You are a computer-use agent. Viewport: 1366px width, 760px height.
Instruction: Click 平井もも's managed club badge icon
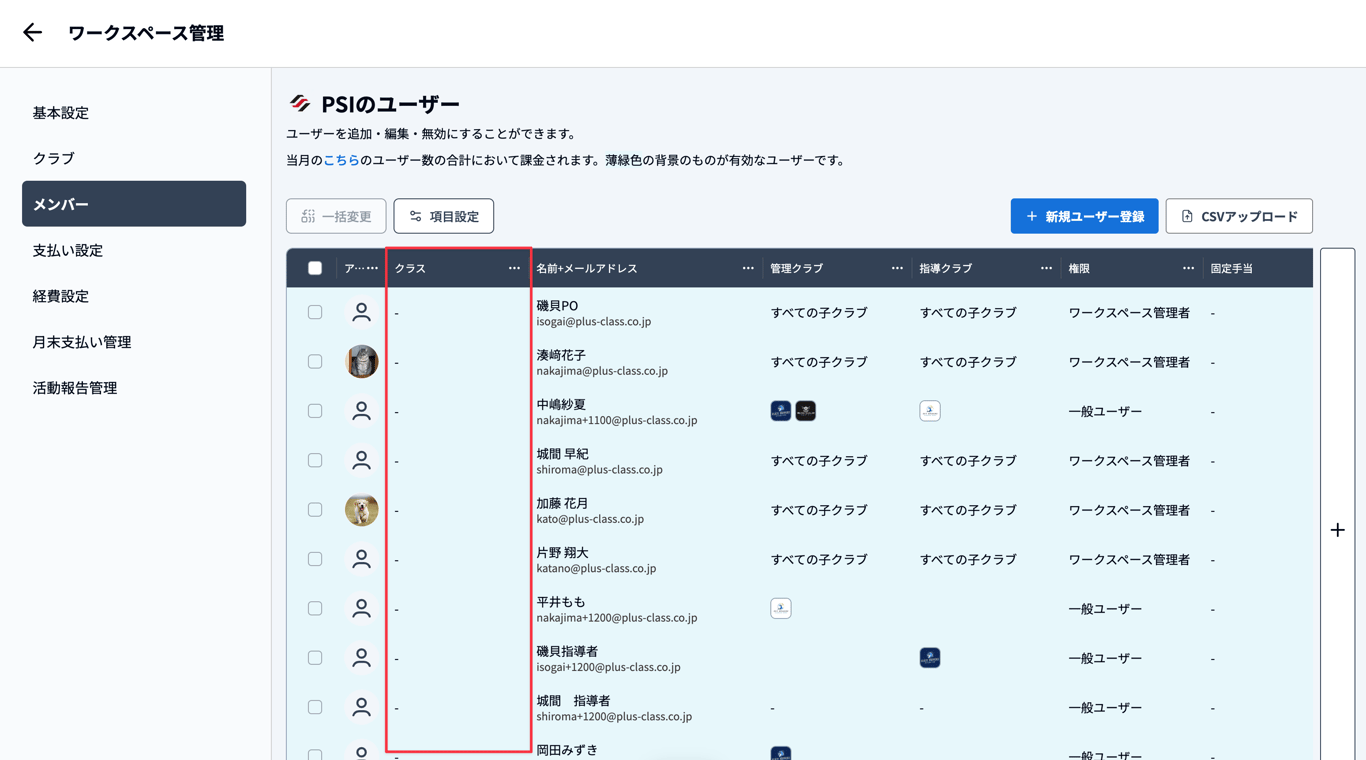781,608
